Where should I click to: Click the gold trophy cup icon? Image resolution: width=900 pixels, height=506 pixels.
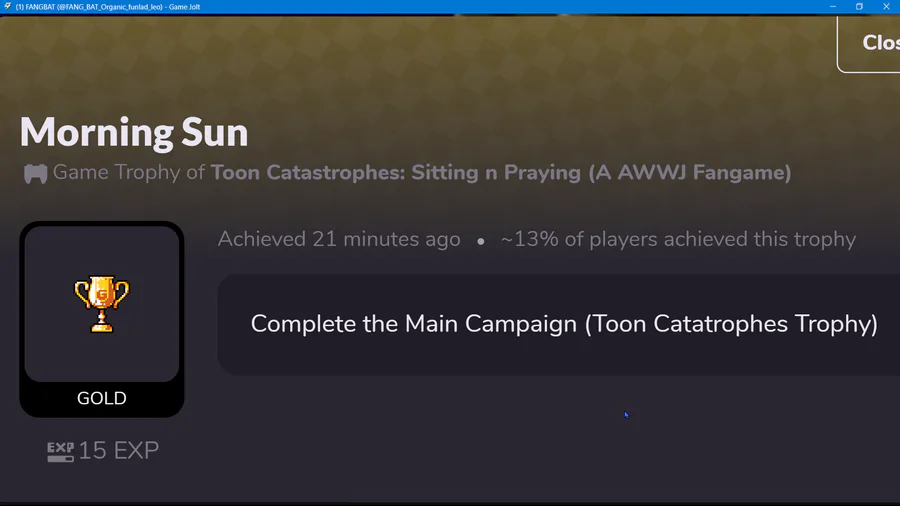(x=102, y=304)
